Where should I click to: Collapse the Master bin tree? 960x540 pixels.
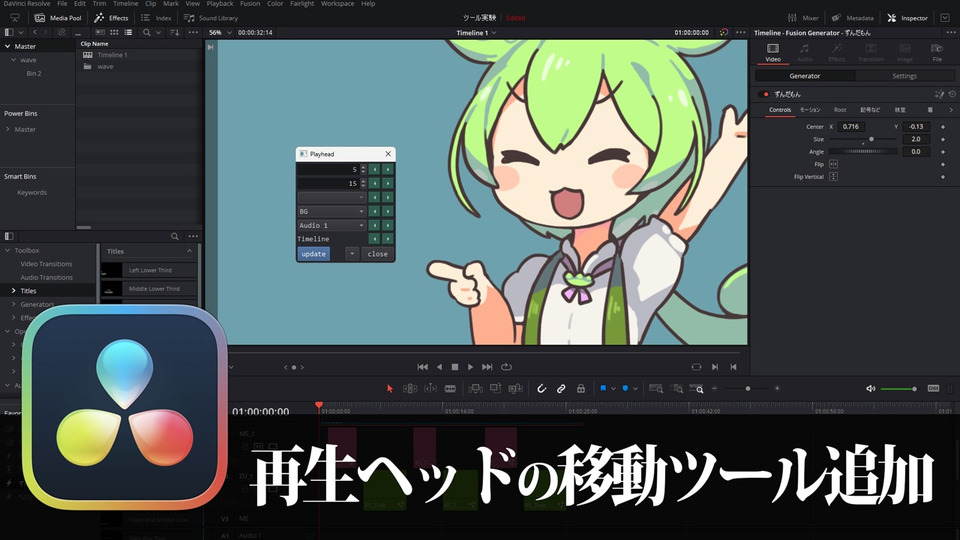click(x=7, y=46)
